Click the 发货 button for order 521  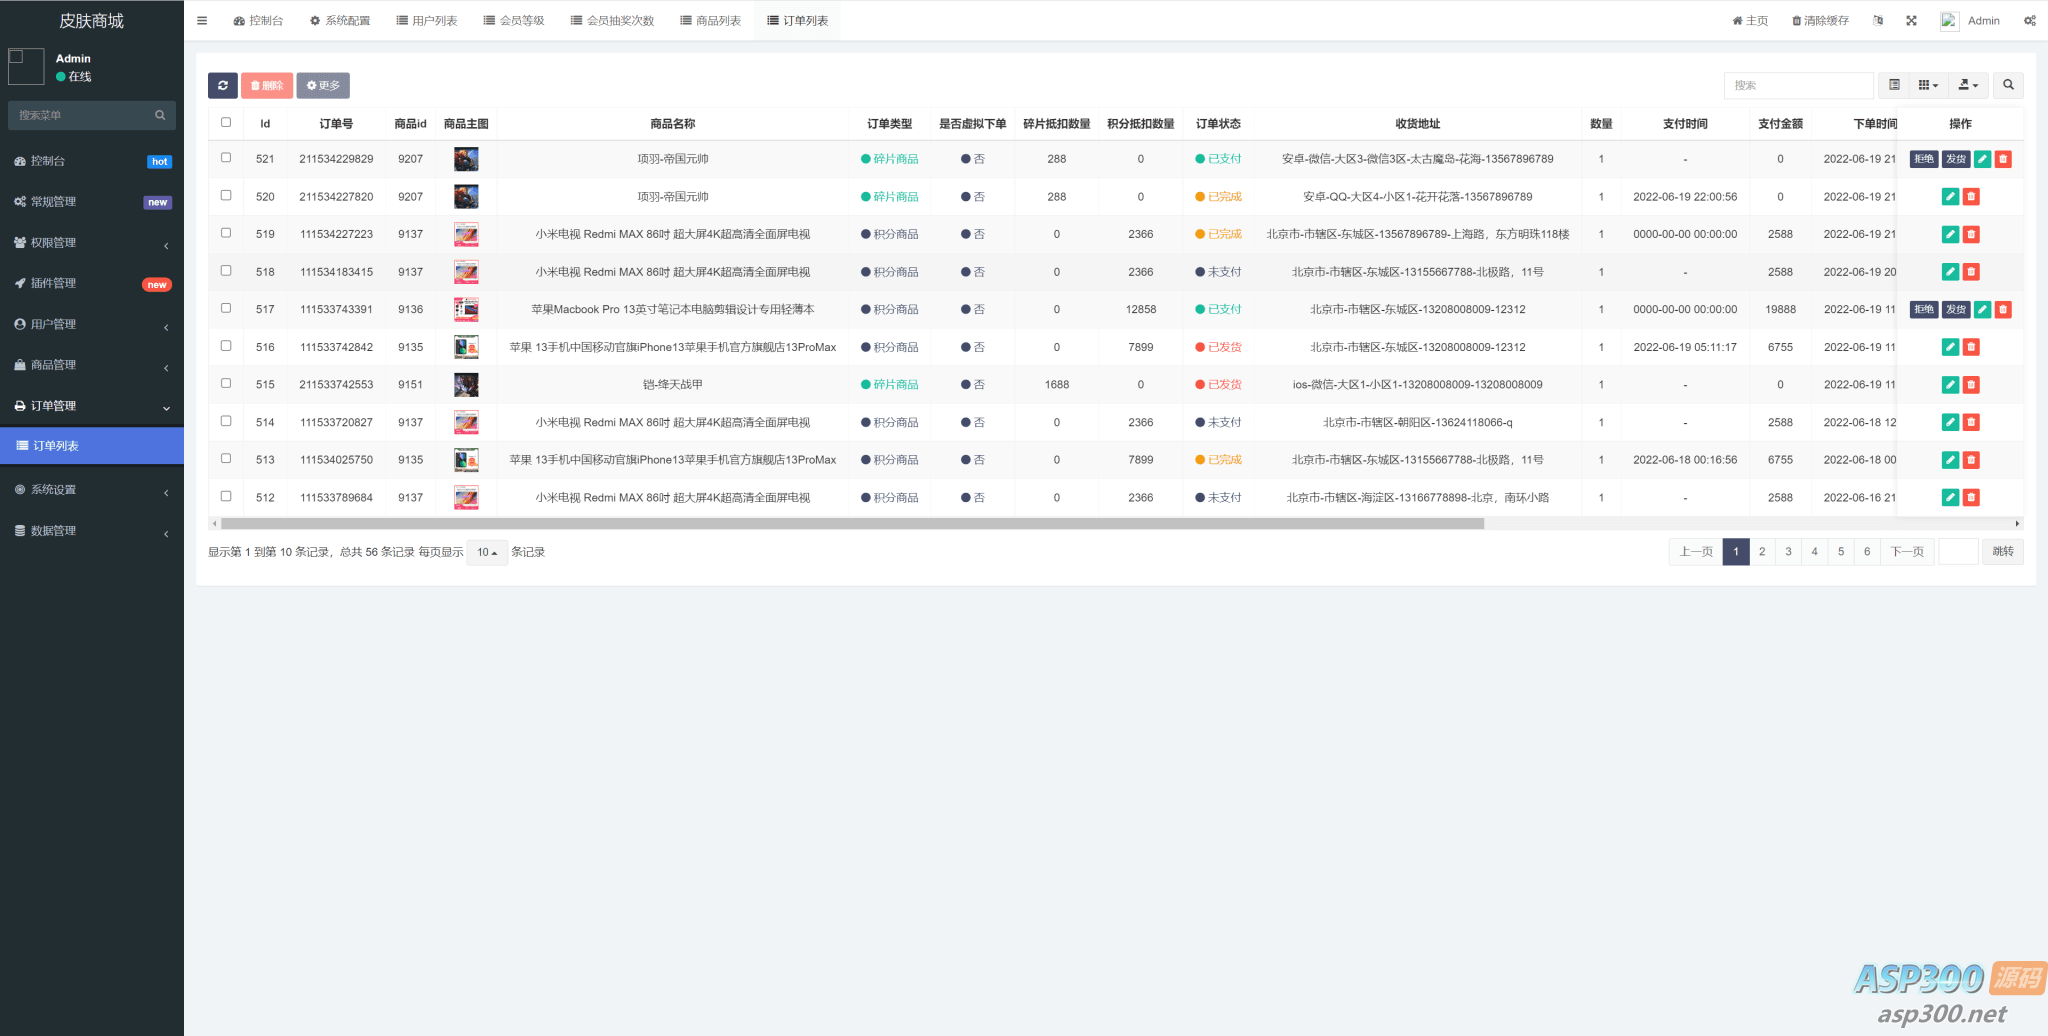(x=1955, y=159)
